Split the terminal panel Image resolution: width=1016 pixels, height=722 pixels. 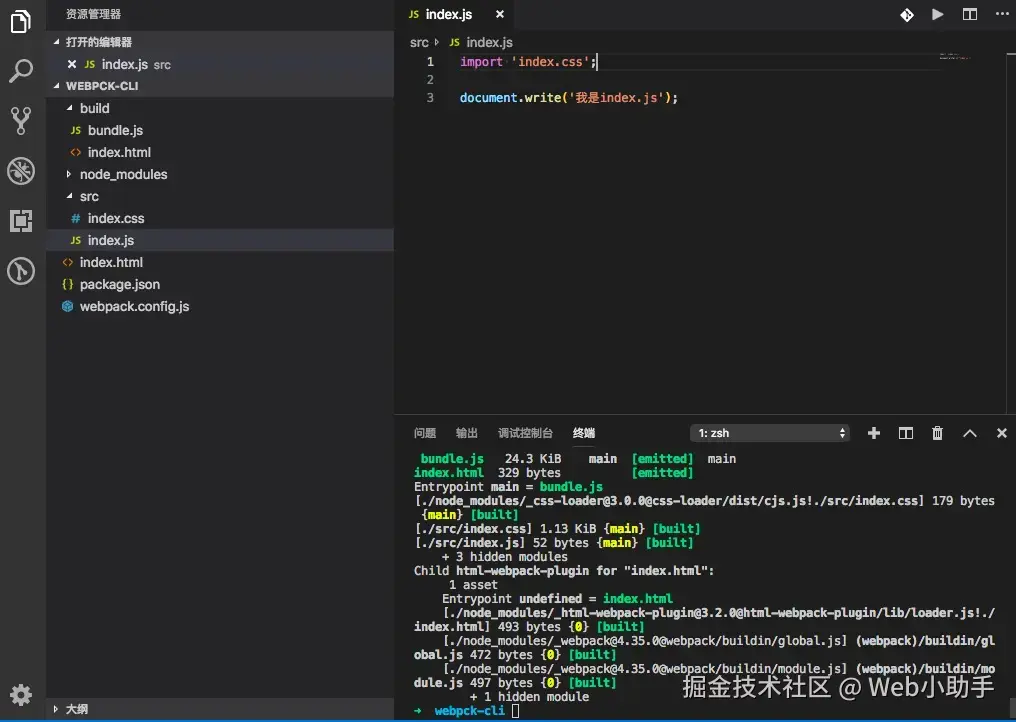906,433
